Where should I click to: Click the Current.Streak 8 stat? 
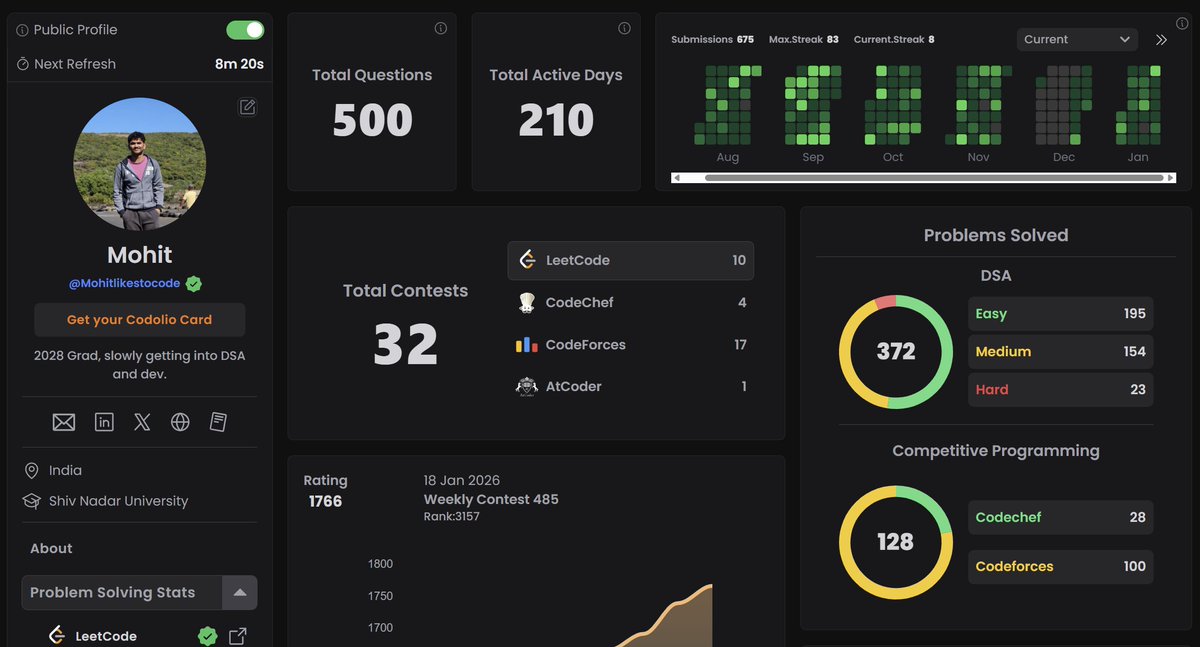click(x=894, y=39)
